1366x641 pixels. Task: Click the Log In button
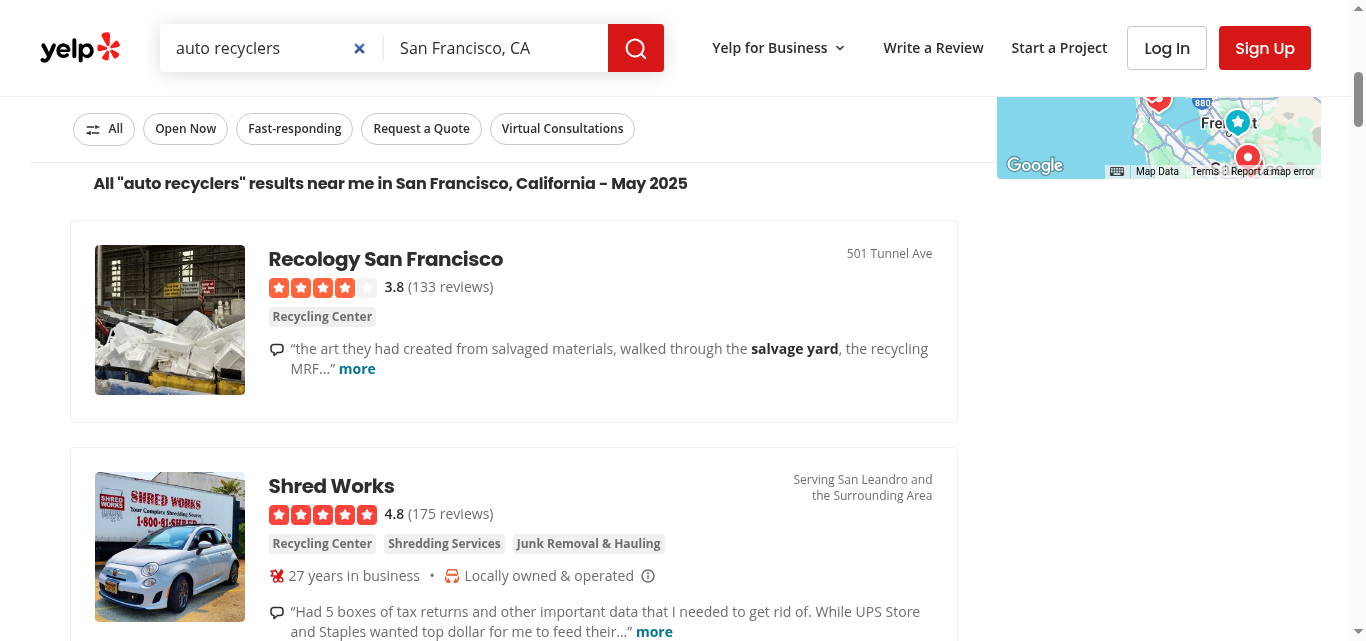[1167, 48]
